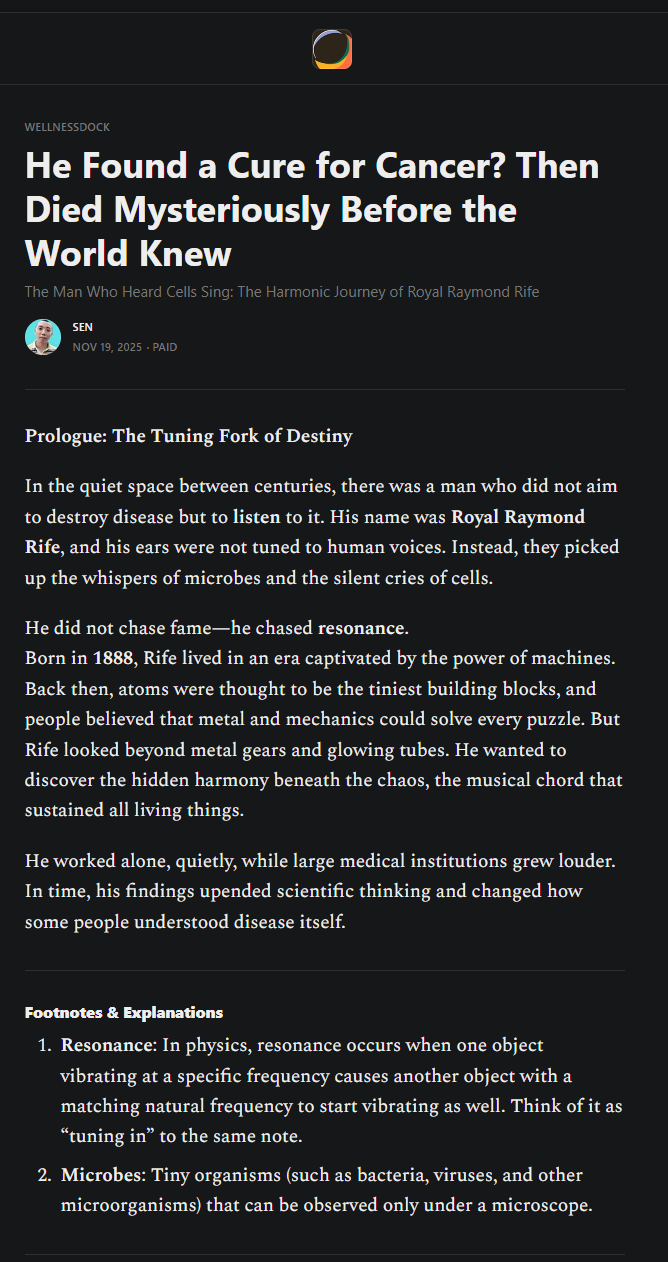Open the WELLNESSDOCK publication link
Image resolution: width=668 pixels, height=1262 pixels.
click(67, 128)
